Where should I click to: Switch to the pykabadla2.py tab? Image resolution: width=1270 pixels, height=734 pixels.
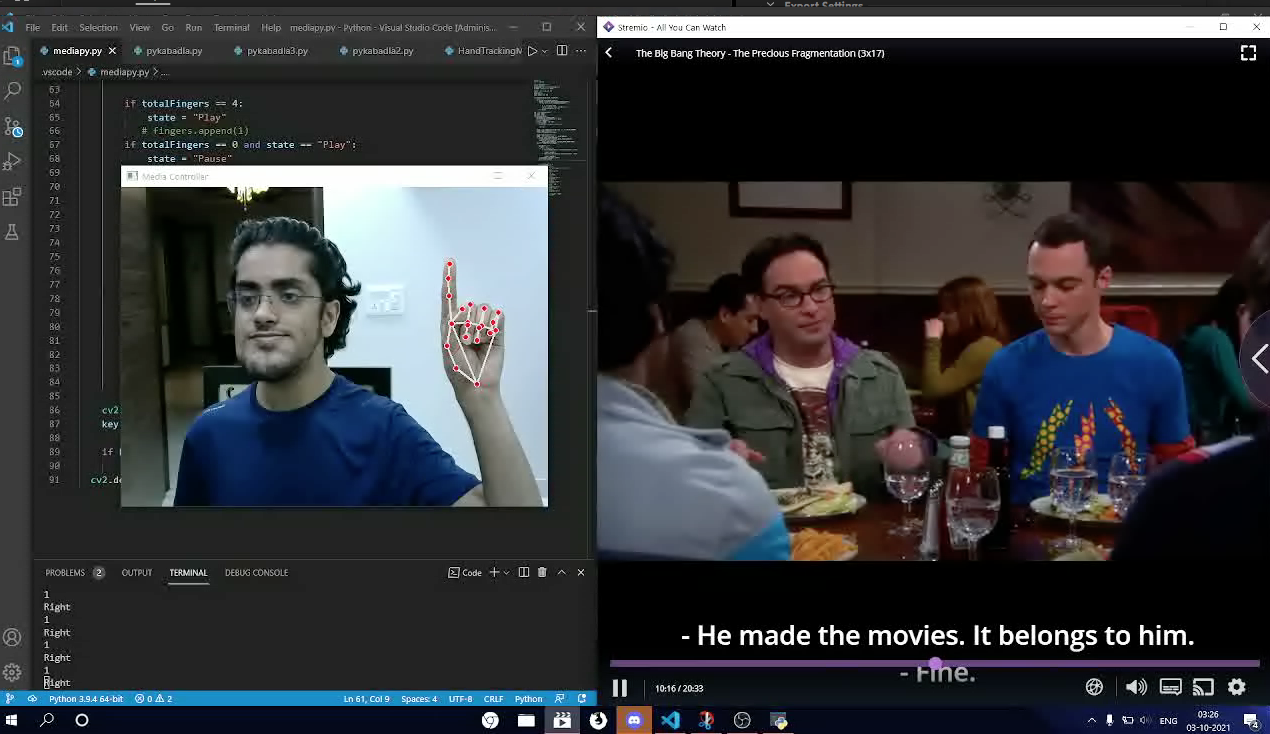pyautogui.click(x=383, y=51)
